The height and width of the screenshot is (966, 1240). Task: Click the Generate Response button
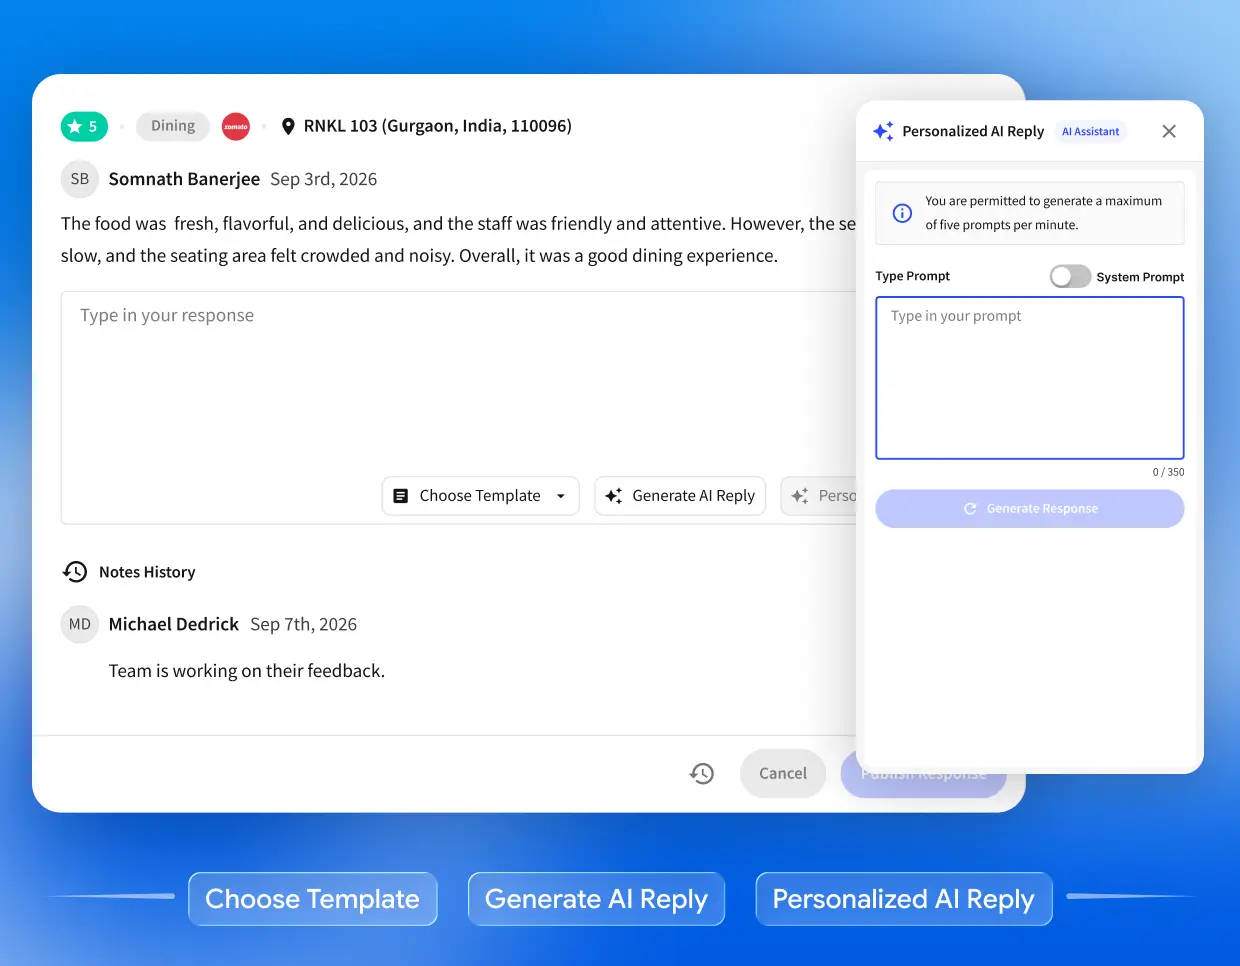click(x=1030, y=508)
